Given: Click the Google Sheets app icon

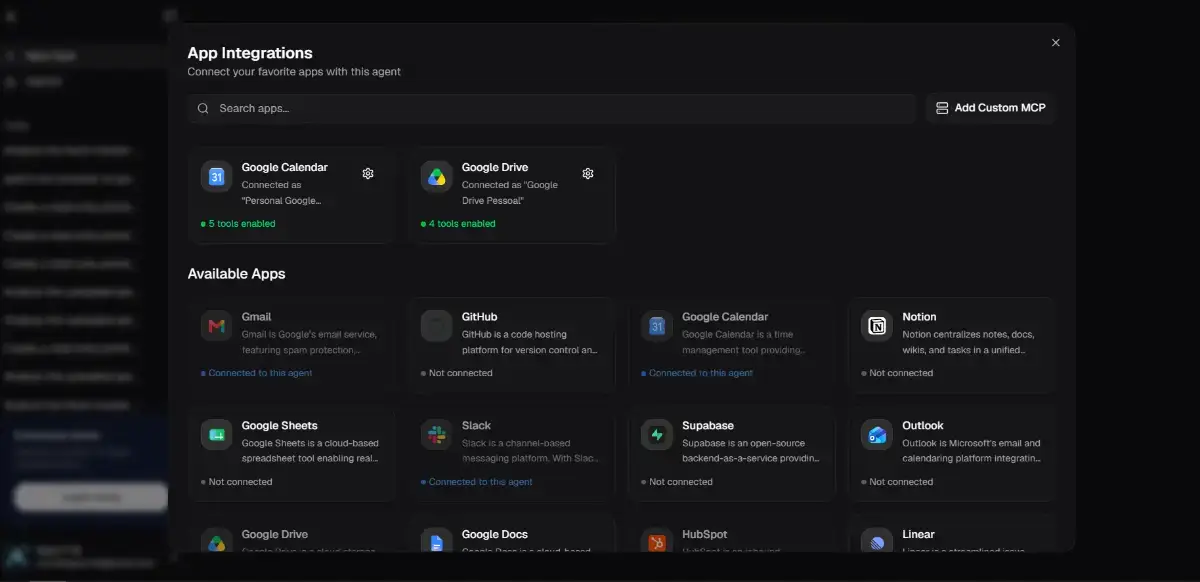Looking at the screenshot, I should click(x=217, y=435).
